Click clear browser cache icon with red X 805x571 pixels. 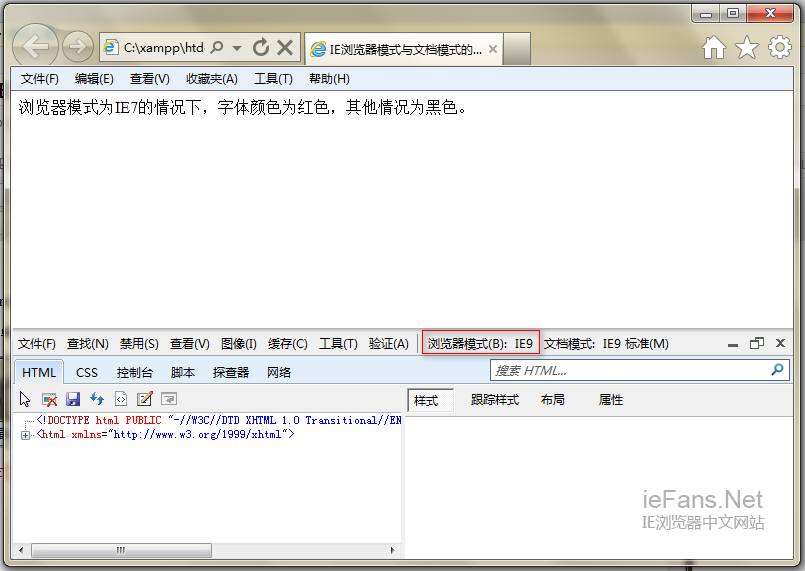point(49,399)
